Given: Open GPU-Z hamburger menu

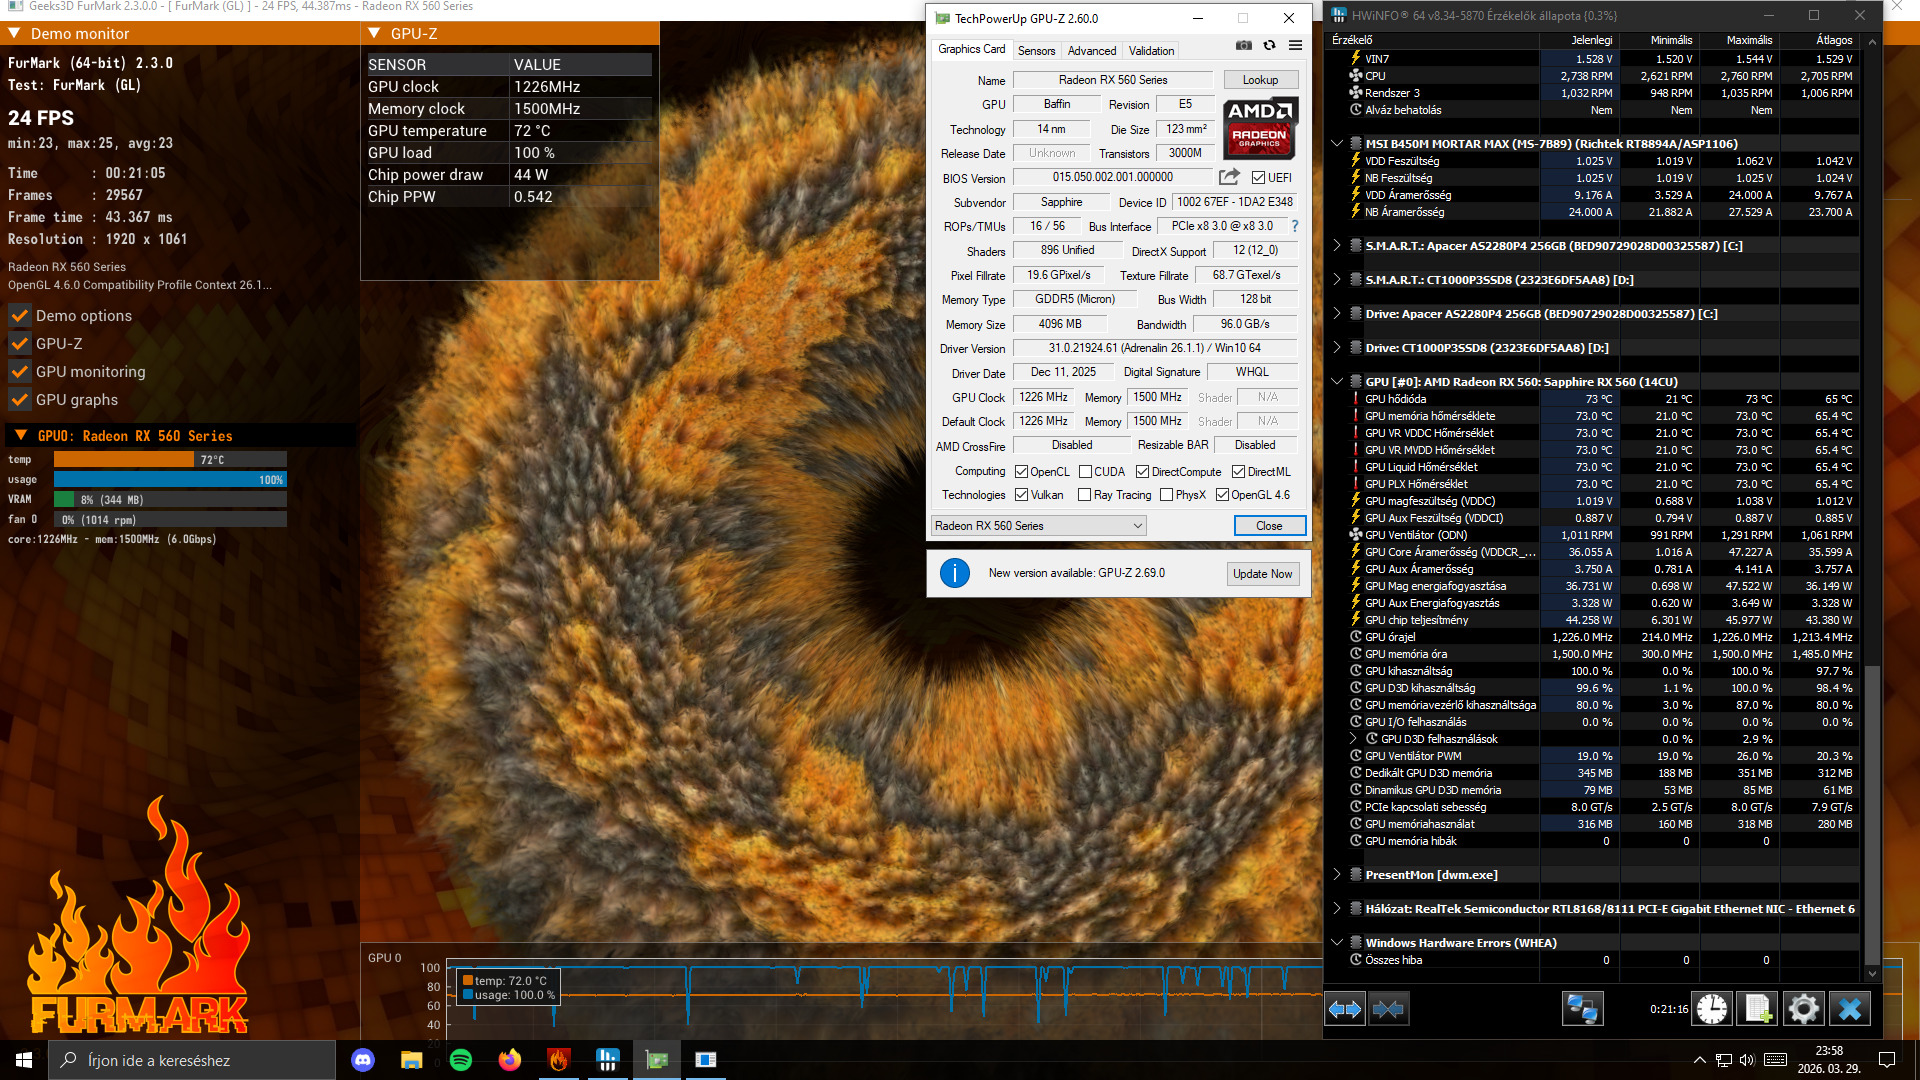Looking at the screenshot, I should [x=1295, y=46].
